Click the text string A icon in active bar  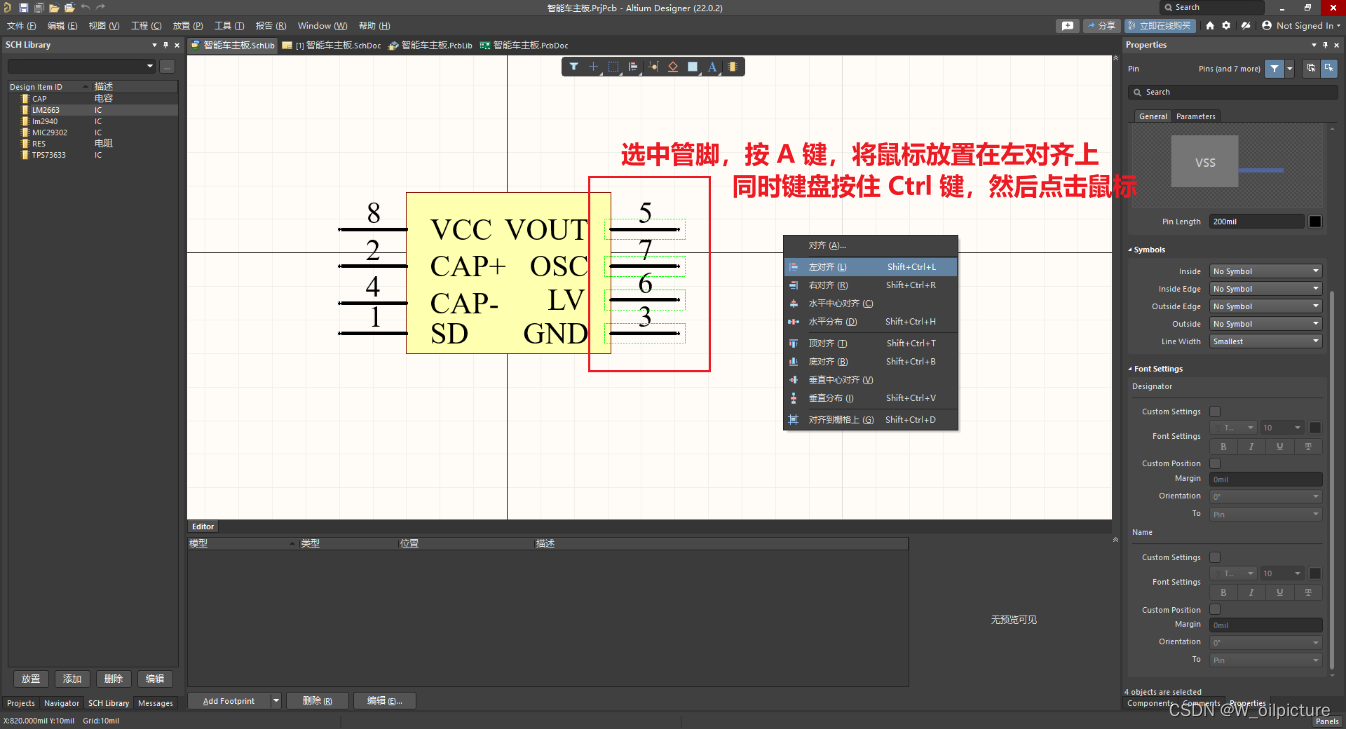[712, 67]
